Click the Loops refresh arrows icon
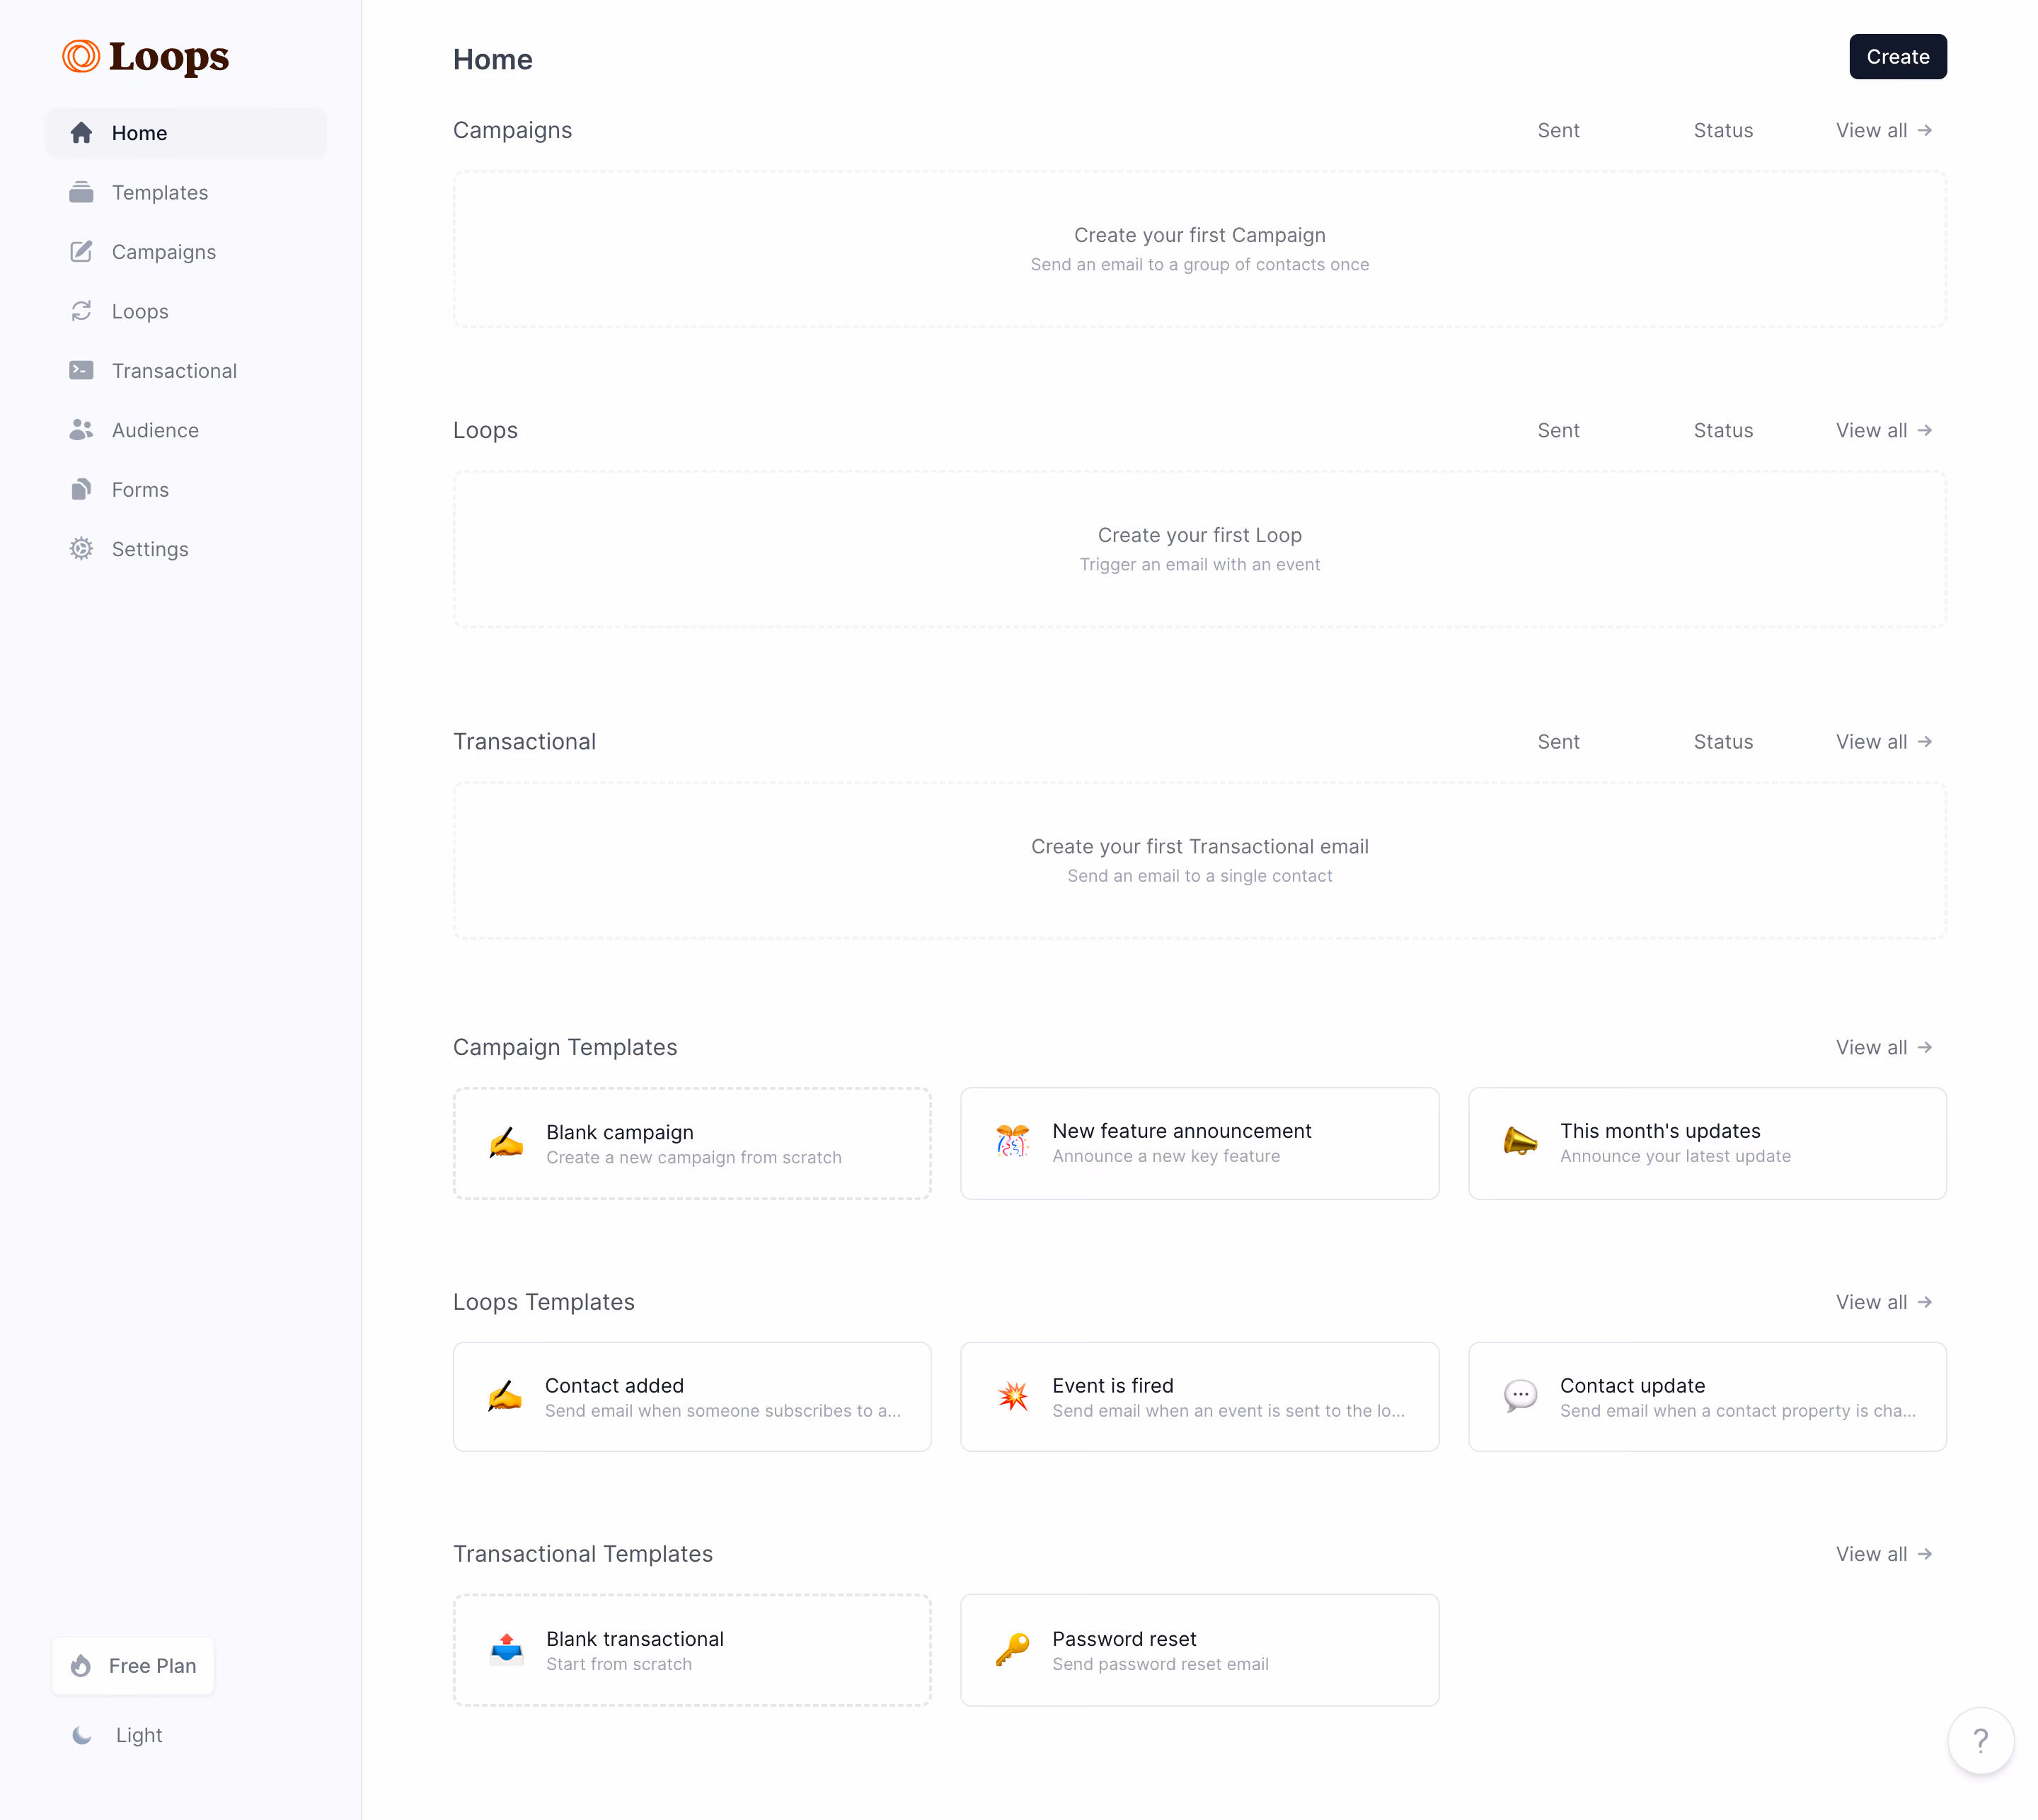 (x=81, y=311)
